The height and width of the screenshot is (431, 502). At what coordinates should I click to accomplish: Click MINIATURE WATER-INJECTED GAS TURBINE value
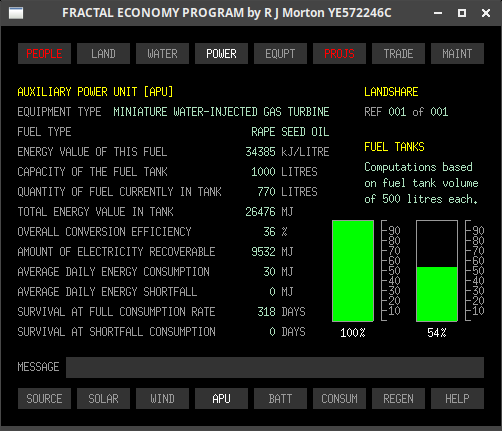(221, 112)
